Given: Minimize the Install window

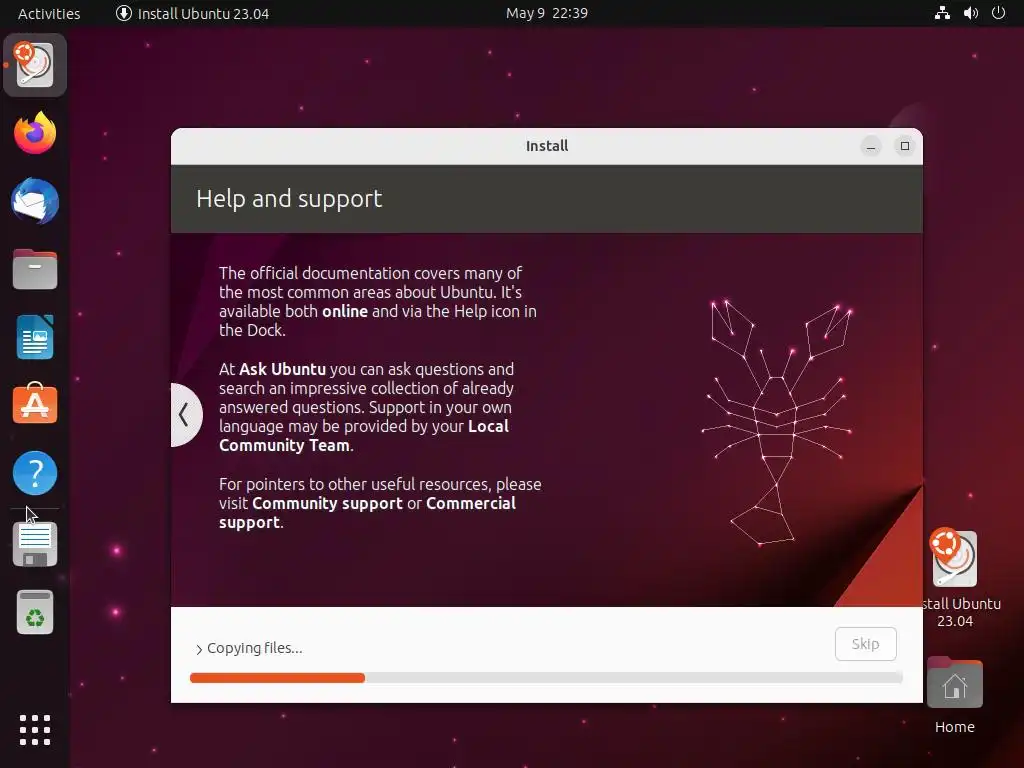Looking at the screenshot, I should tap(871, 146).
